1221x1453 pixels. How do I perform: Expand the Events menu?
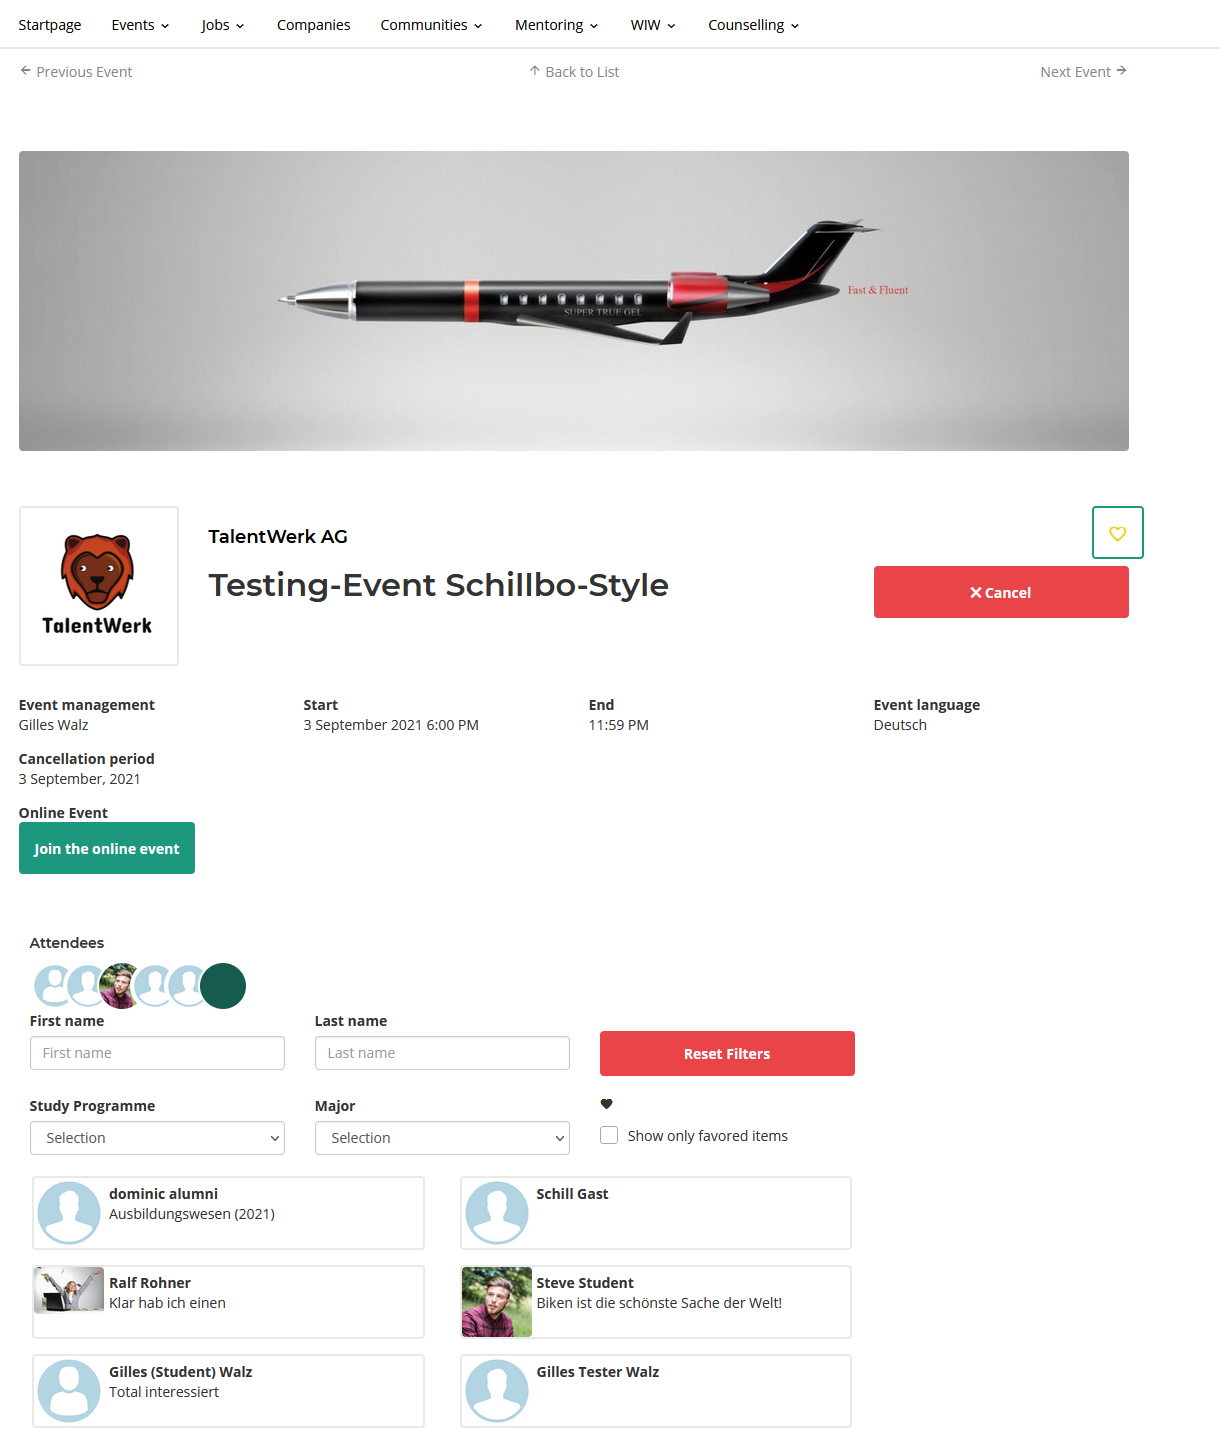(140, 25)
